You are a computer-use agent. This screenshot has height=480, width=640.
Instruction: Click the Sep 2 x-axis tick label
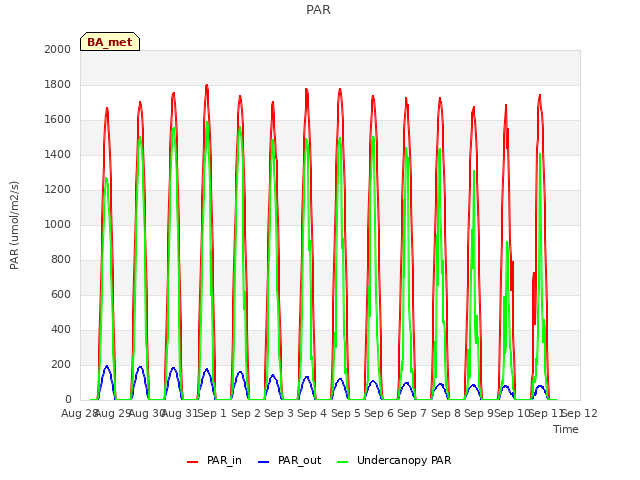click(x=246, y=413)
